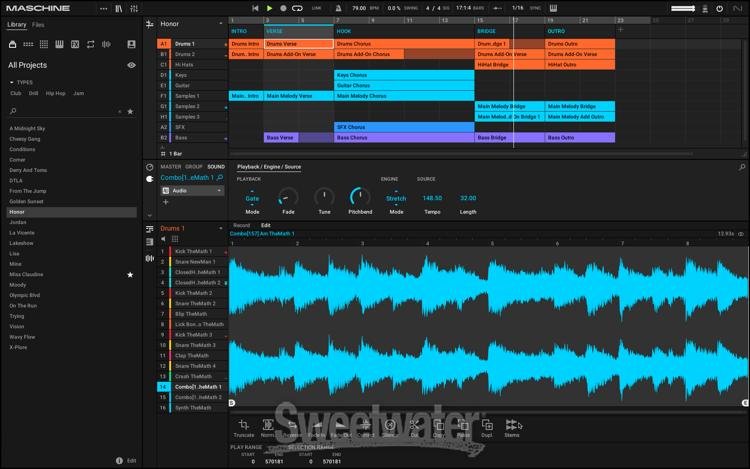Select the Instruments piano icon in the browser
Viewport: 750px width, 469px height.
click(59, 44)
